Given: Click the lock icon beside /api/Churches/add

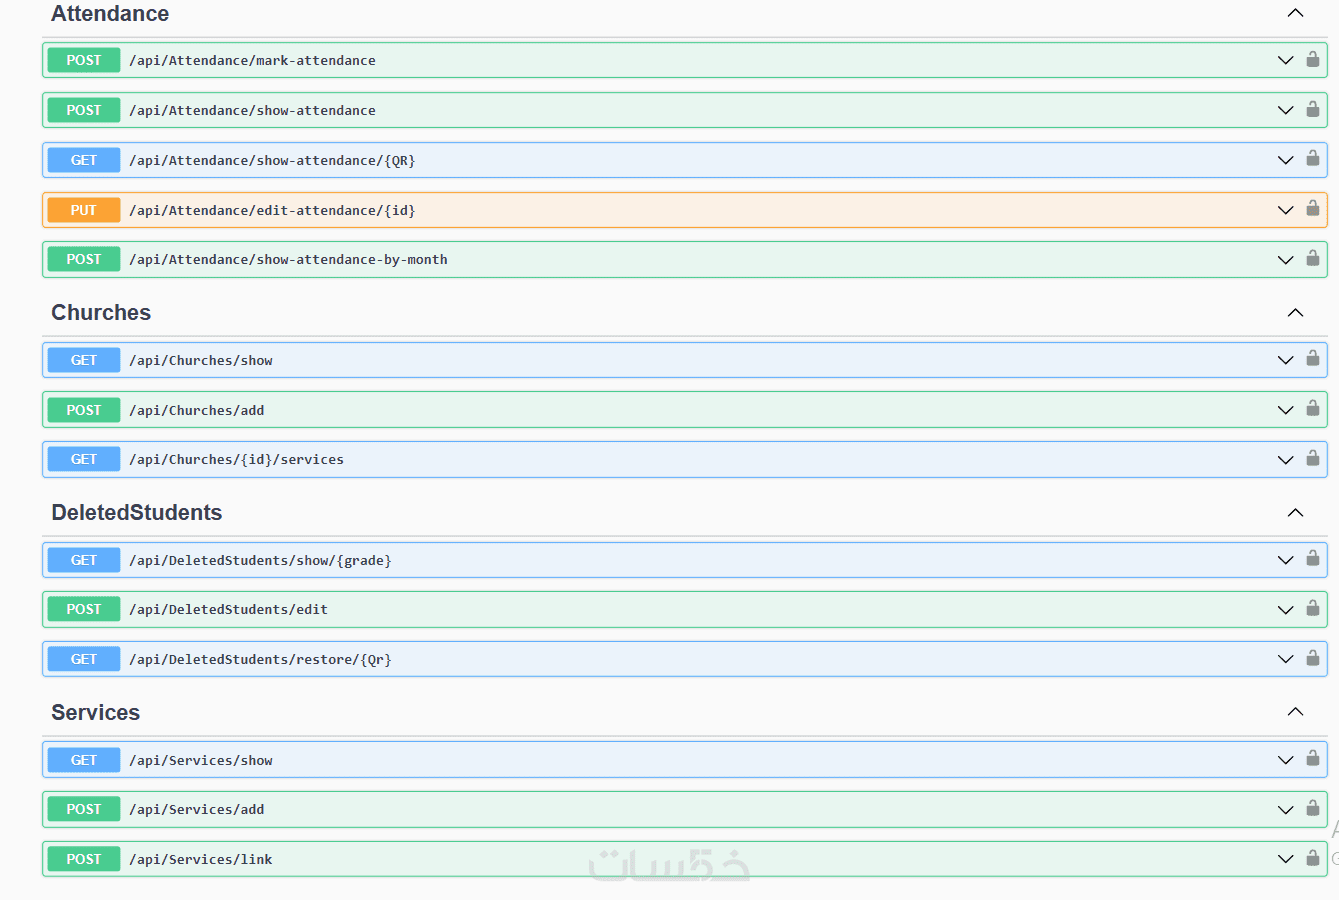Looking at the screenshot, I should coord(1313,409).
